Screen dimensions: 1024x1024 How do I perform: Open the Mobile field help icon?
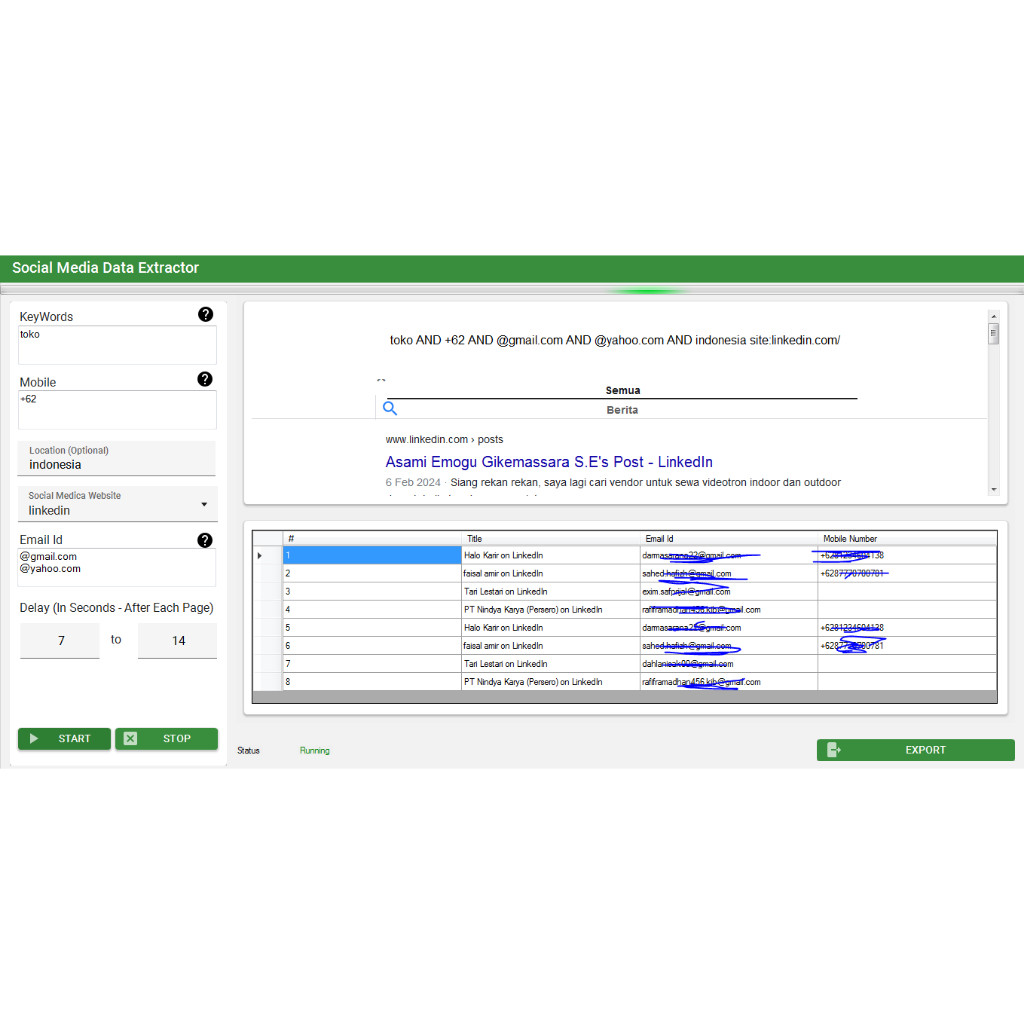[x=205, y=379]
